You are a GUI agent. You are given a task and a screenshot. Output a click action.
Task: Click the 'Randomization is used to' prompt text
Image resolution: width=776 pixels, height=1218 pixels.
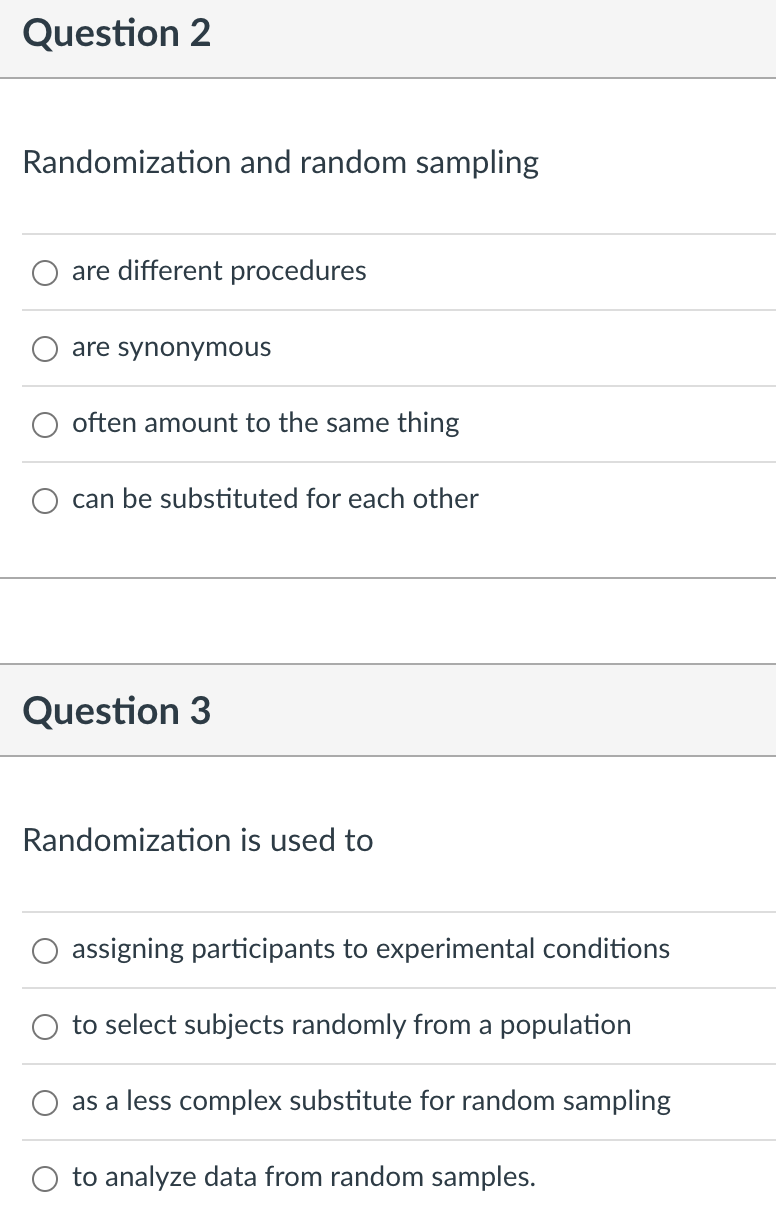coord(197,841)
